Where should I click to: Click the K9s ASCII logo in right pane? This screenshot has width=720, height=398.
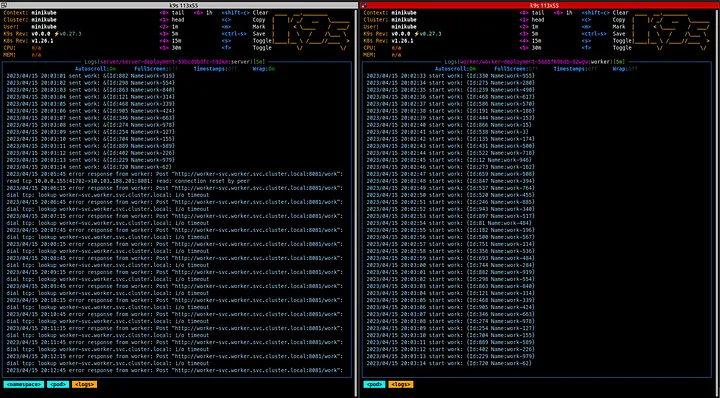coord(671,32)
